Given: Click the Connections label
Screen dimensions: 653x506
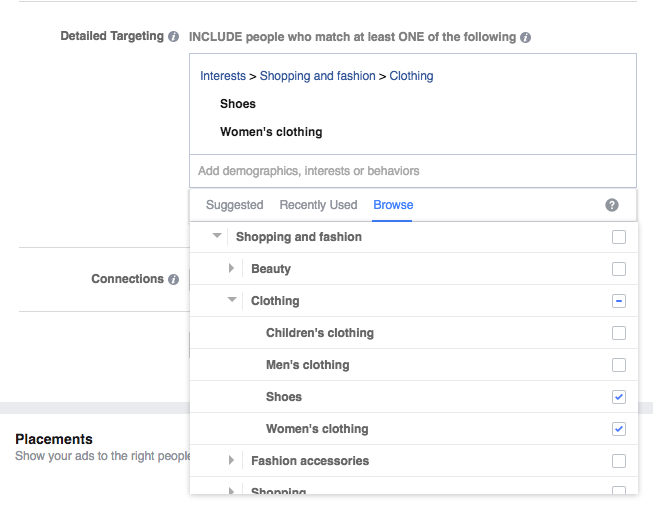Looking at the screenshot, I should coord(127,279).
